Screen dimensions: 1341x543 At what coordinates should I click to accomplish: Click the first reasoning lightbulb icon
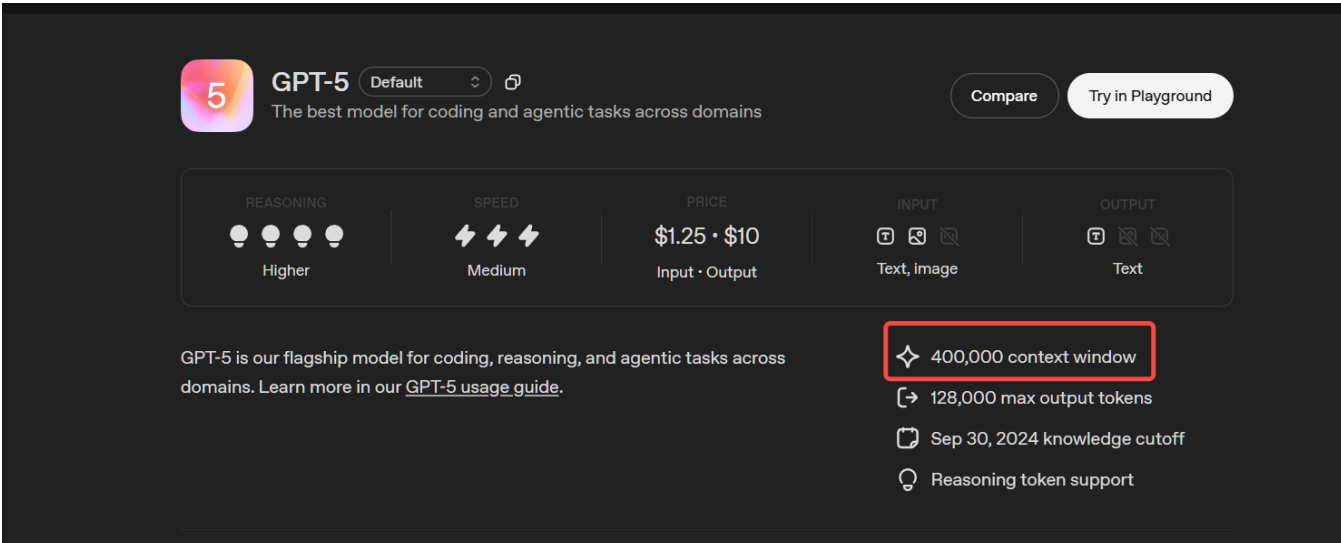239,236
